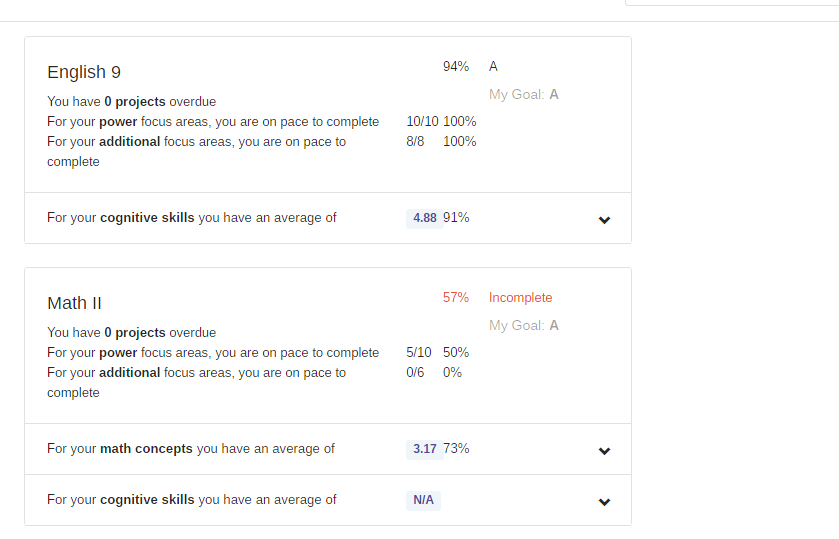The height and width of the screenshot is (539, 839).
Task: Click My Goal: A under English 9
Action: pos(524,95)
